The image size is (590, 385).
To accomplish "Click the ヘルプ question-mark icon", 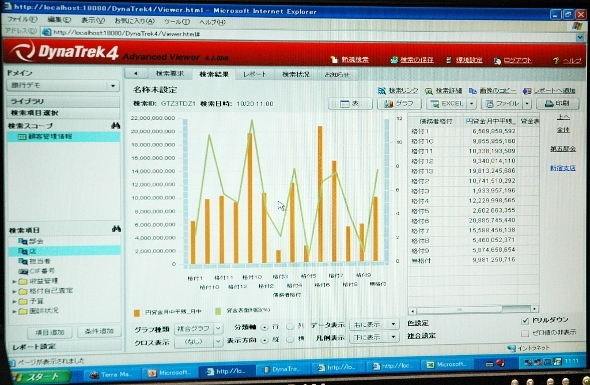I will click(557, 61).
